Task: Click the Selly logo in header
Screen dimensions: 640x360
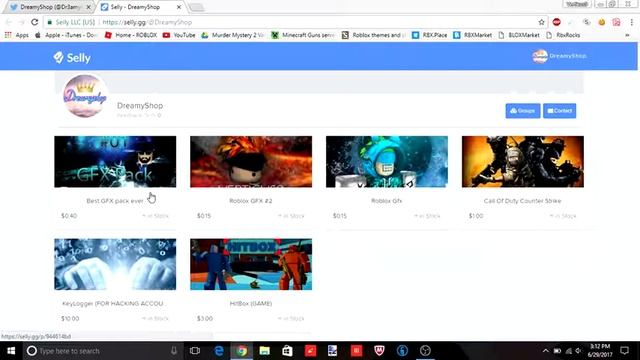Action: click(72, 58)
